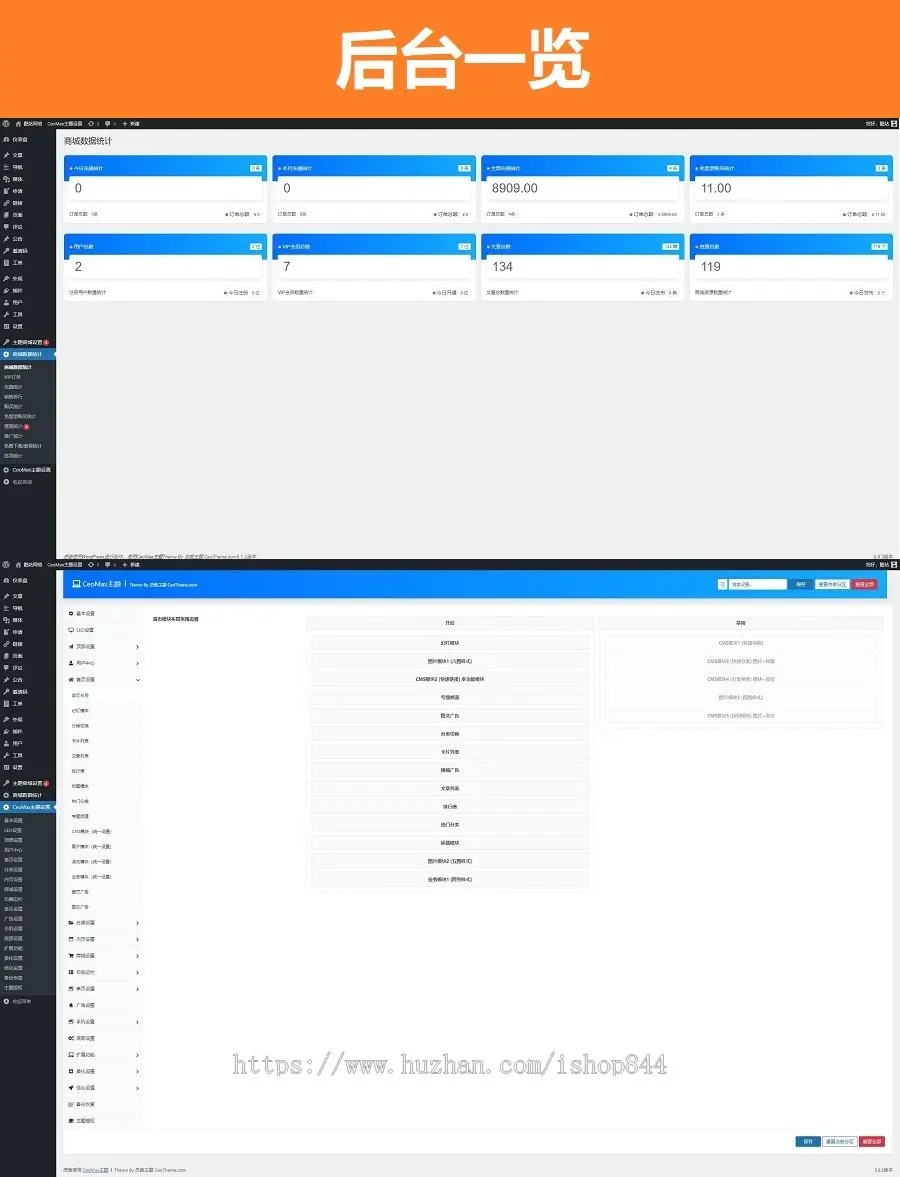Select VIP订单 submenu entry
Viewport: 900px width, 1177px height.
12,377
